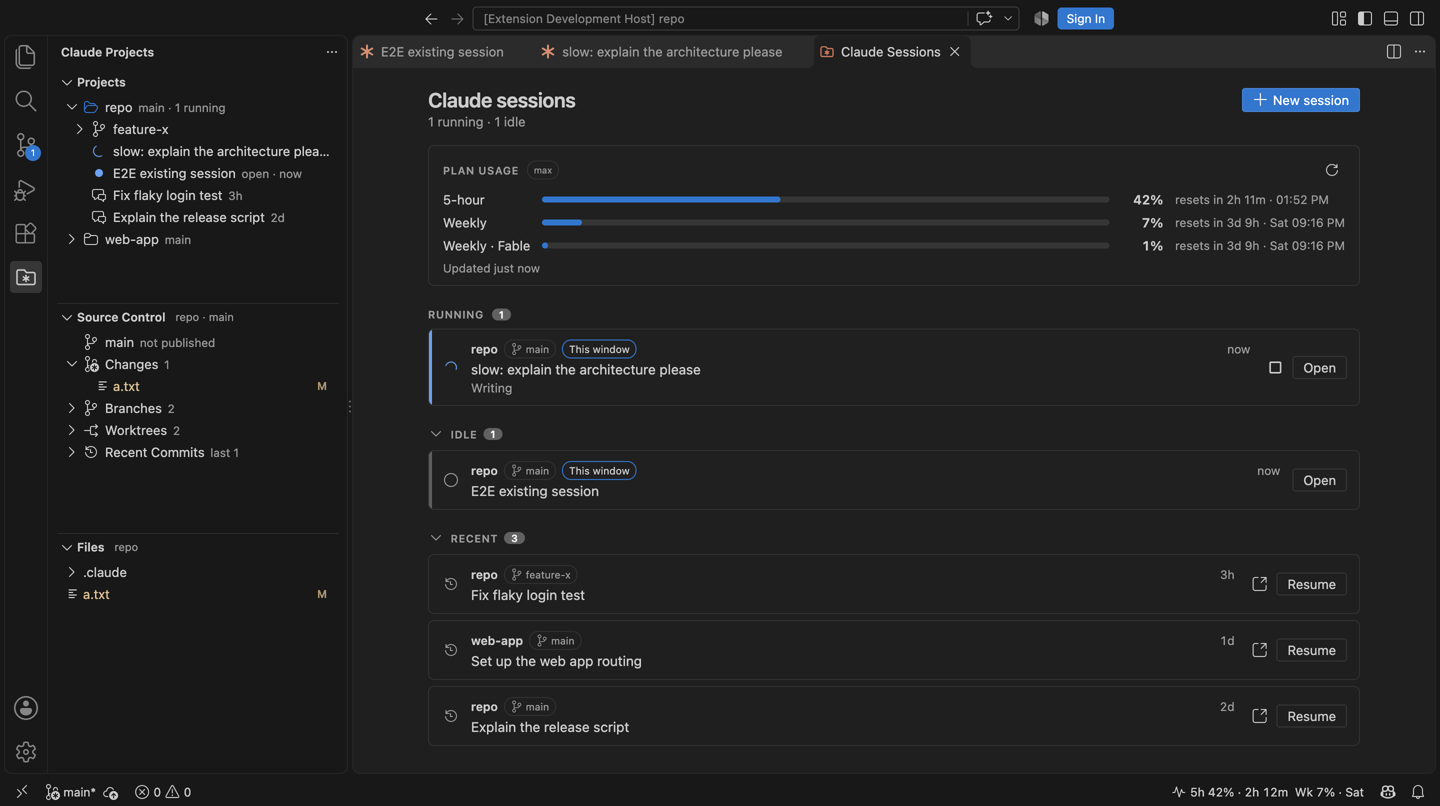Collapse the RECENT sessions section
The width and height of the screenshot is (1440, 806).
pyautogui.click(x=436, y=538)
